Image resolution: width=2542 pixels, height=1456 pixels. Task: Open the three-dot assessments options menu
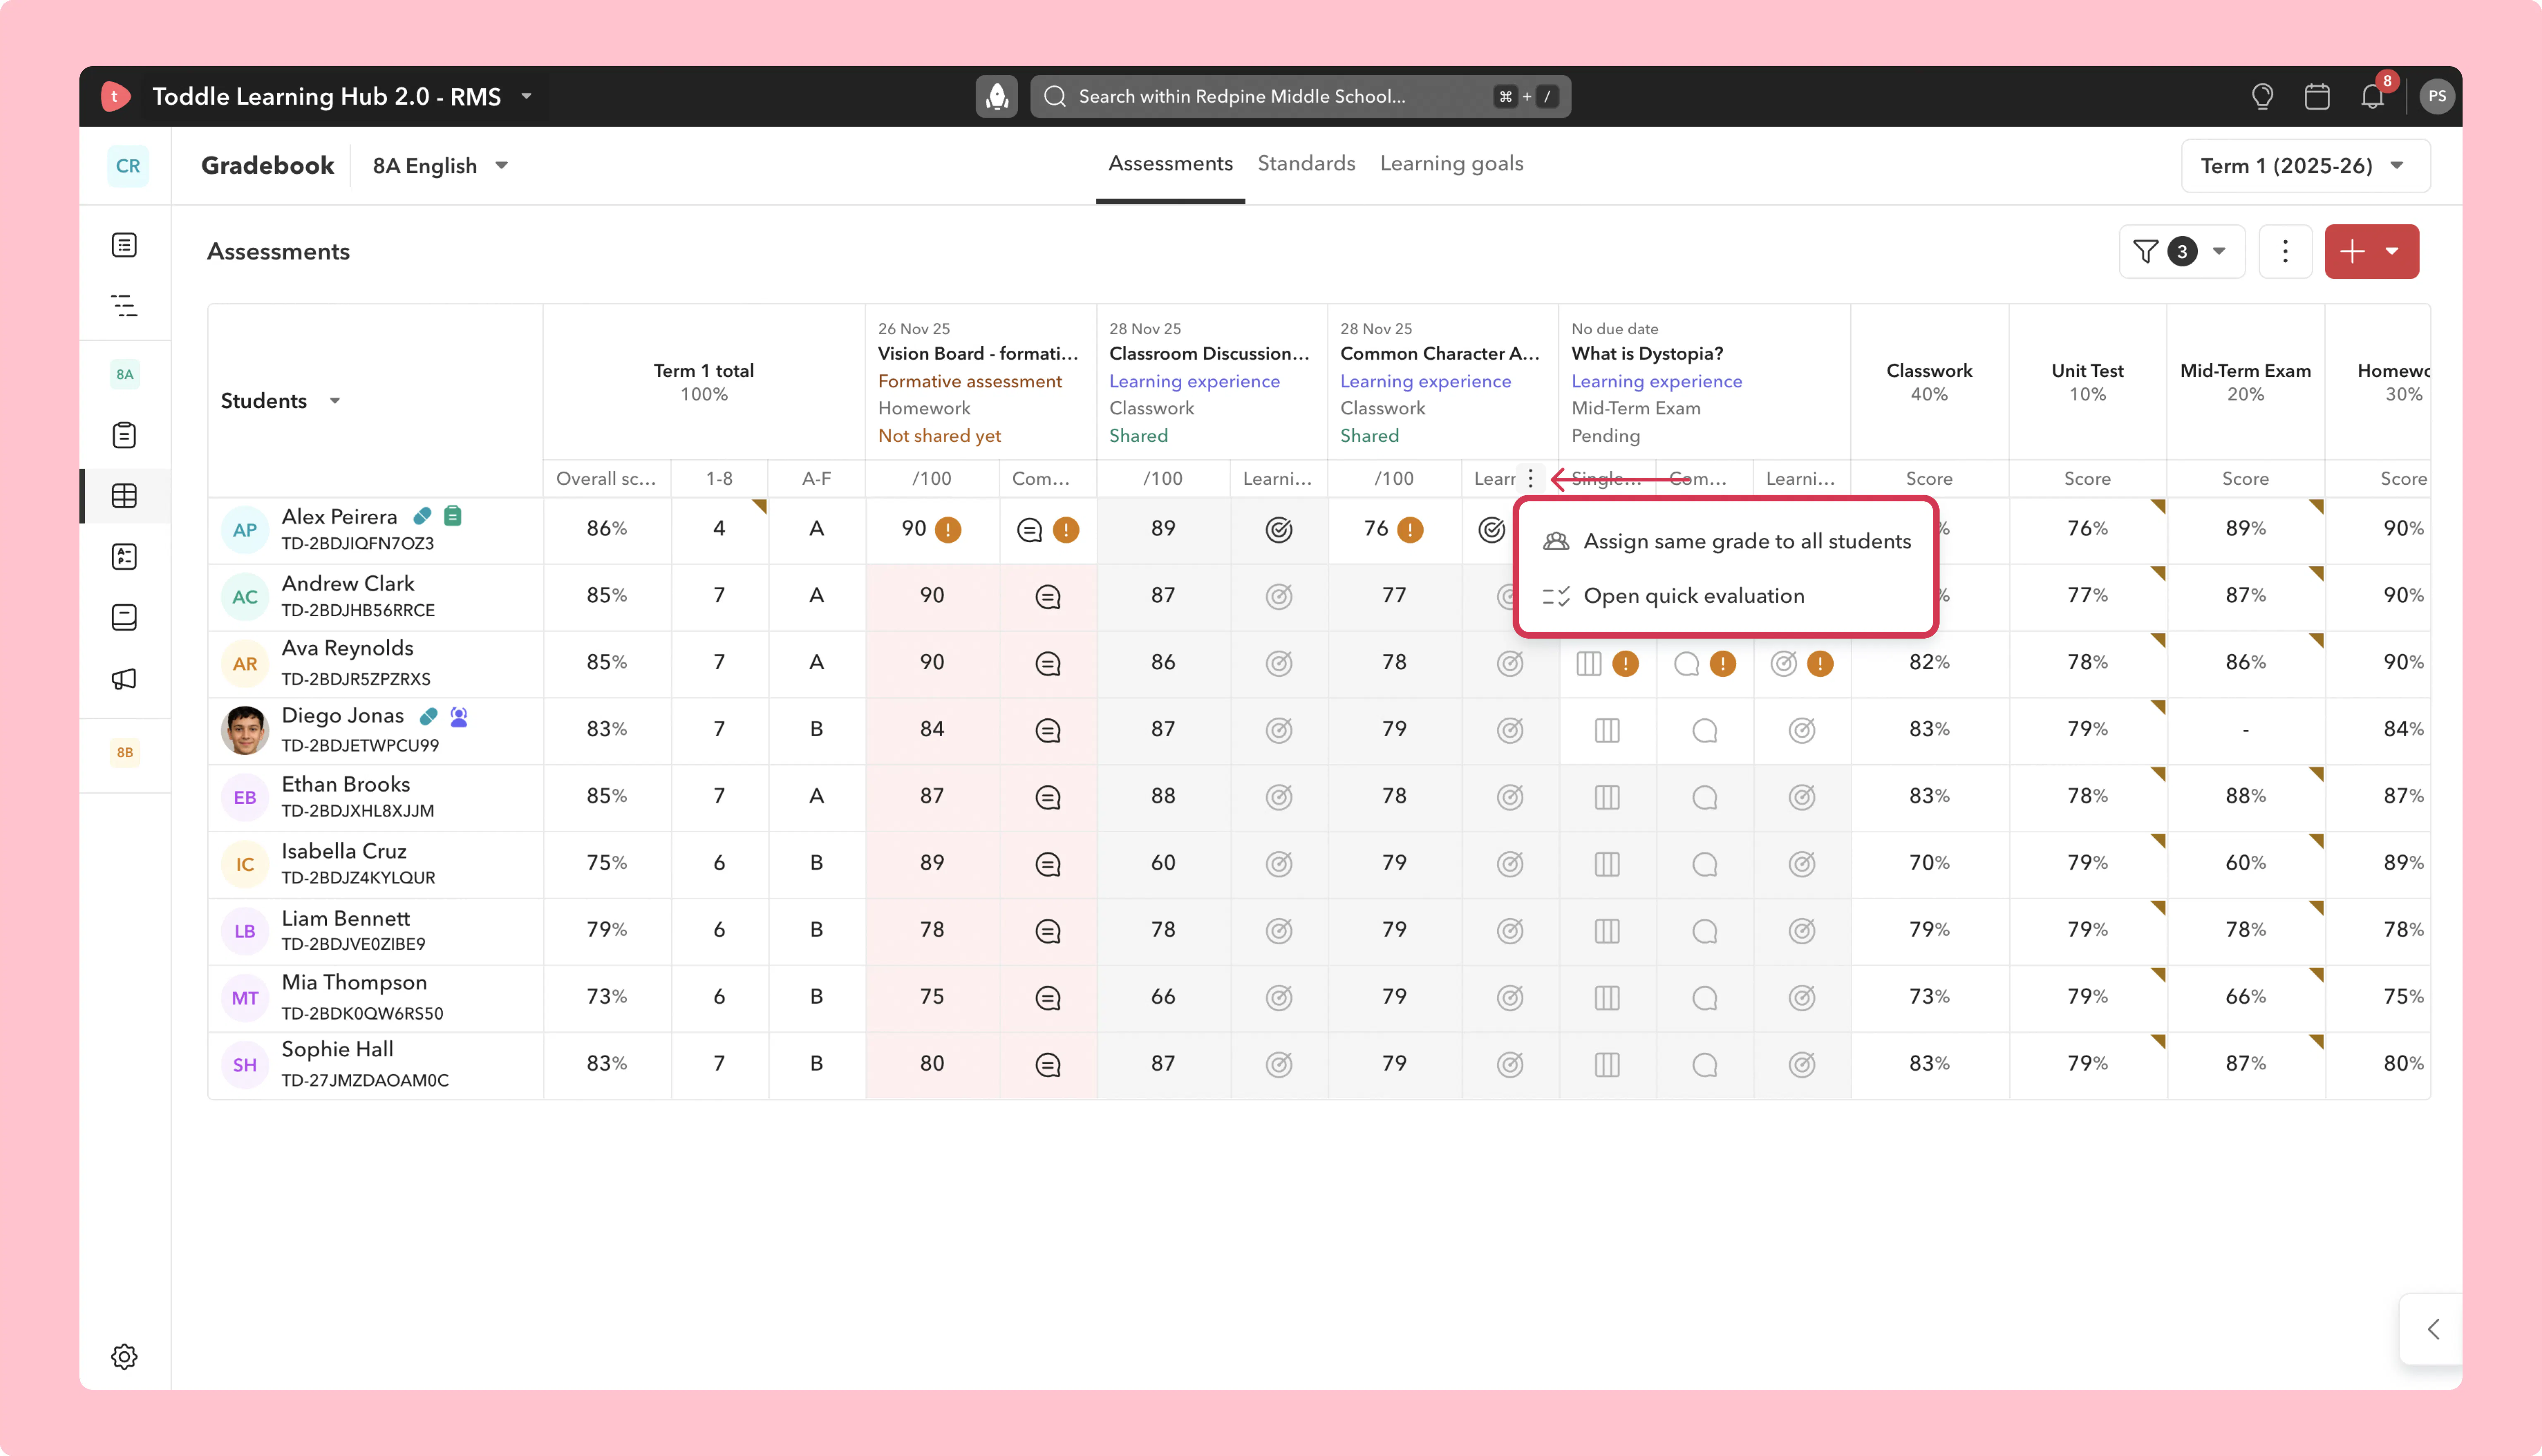[x=2285, y=251]
